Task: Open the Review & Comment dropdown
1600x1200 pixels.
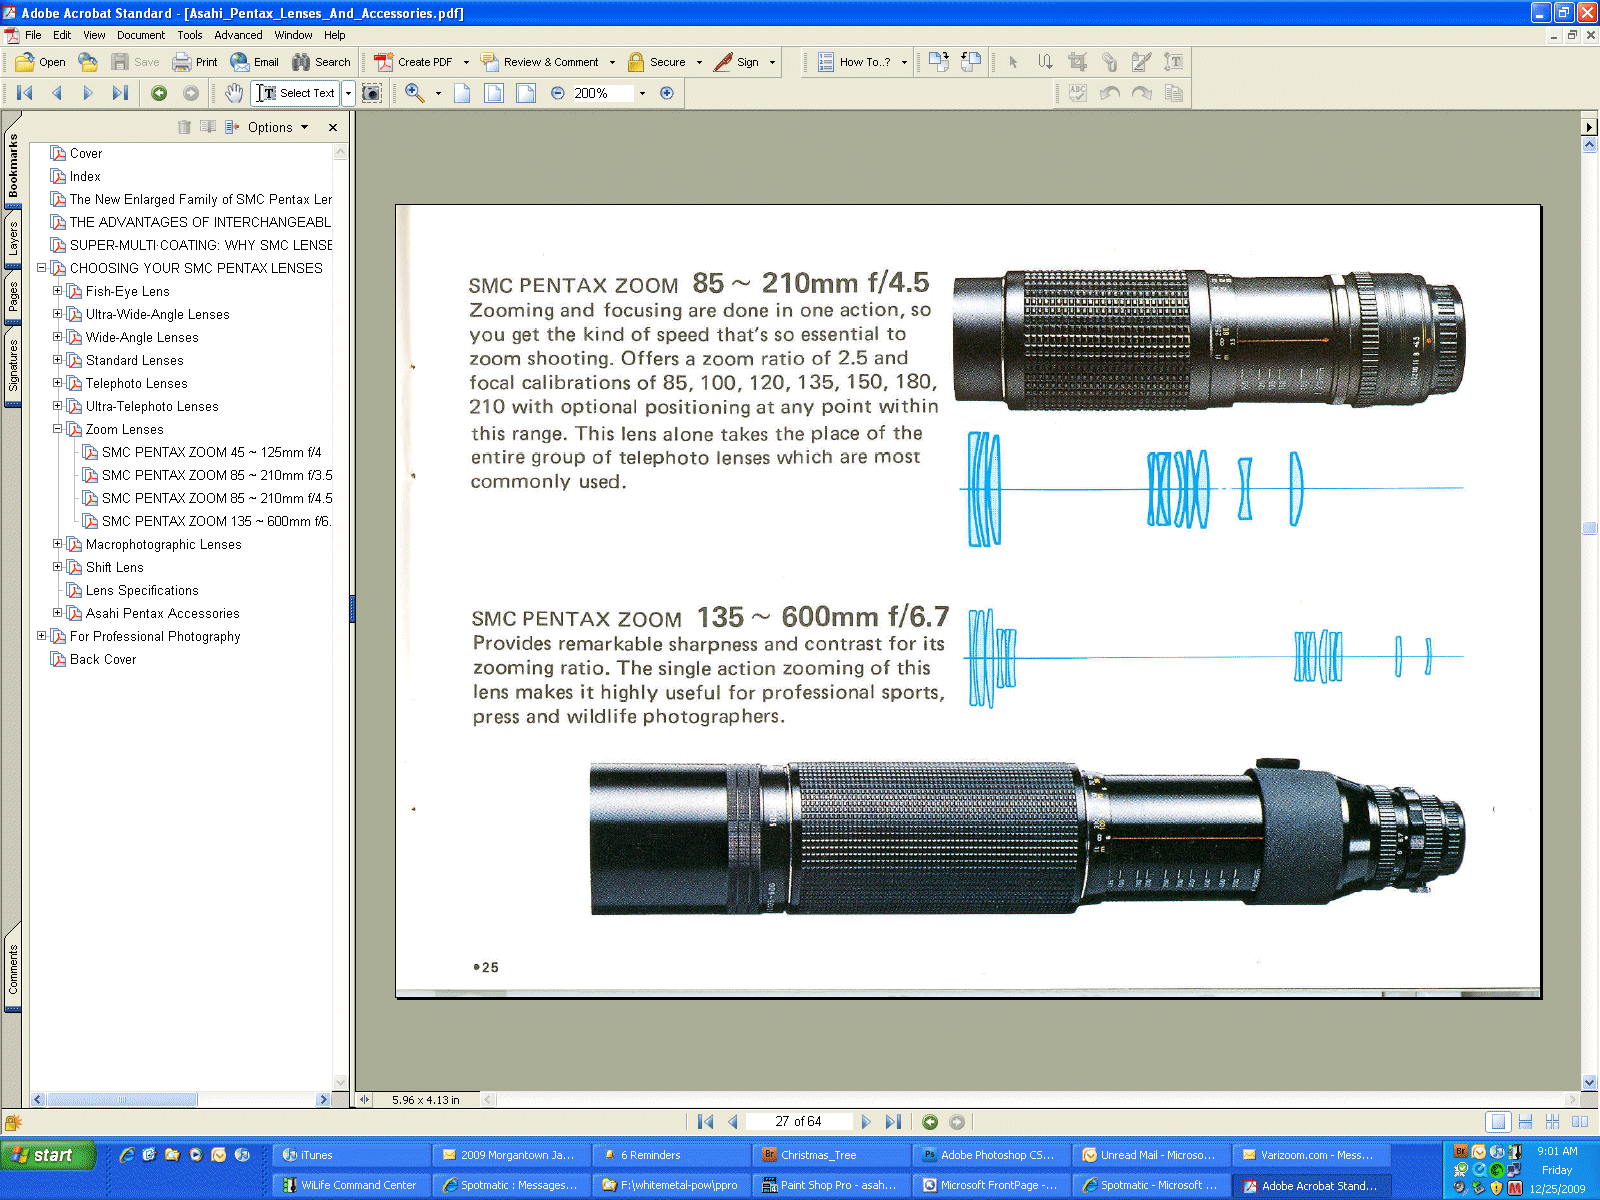Action: [x=612, y=62]
